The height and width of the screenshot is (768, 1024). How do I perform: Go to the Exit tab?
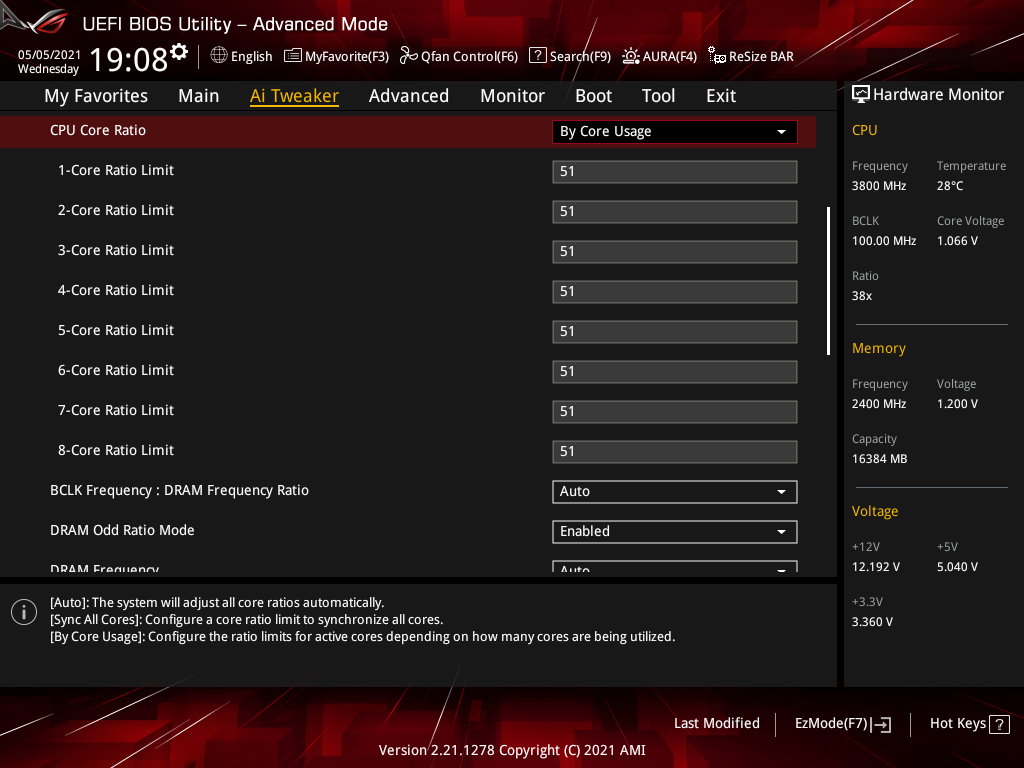tap(721, 96)
